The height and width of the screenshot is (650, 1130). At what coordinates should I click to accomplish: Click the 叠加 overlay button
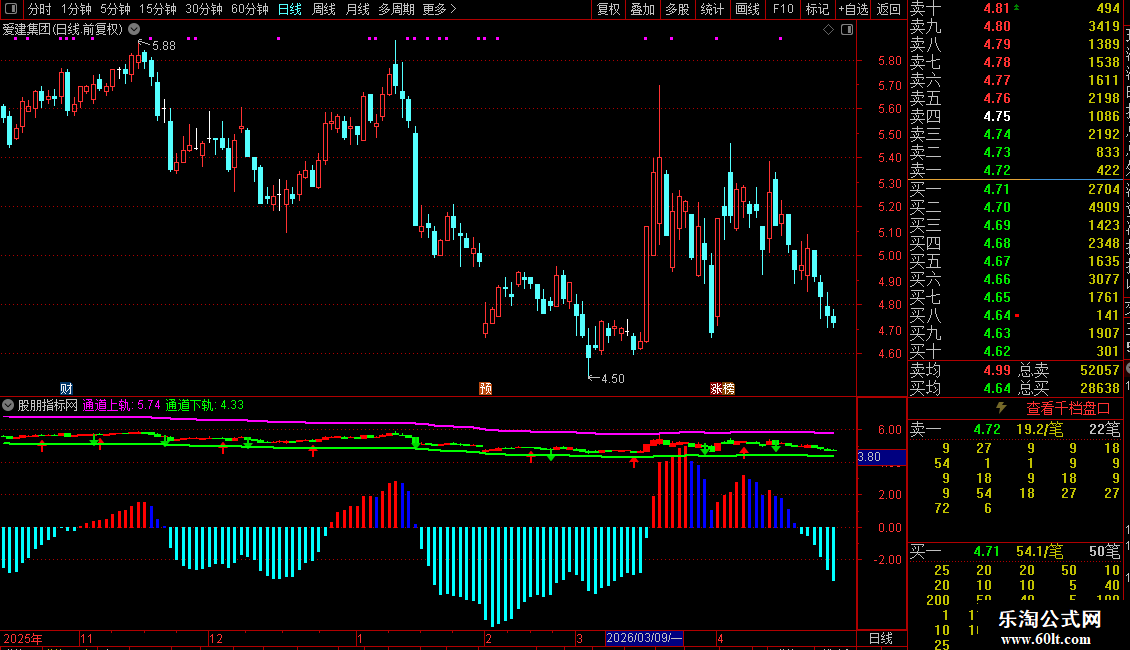click(x=642, y=9)
